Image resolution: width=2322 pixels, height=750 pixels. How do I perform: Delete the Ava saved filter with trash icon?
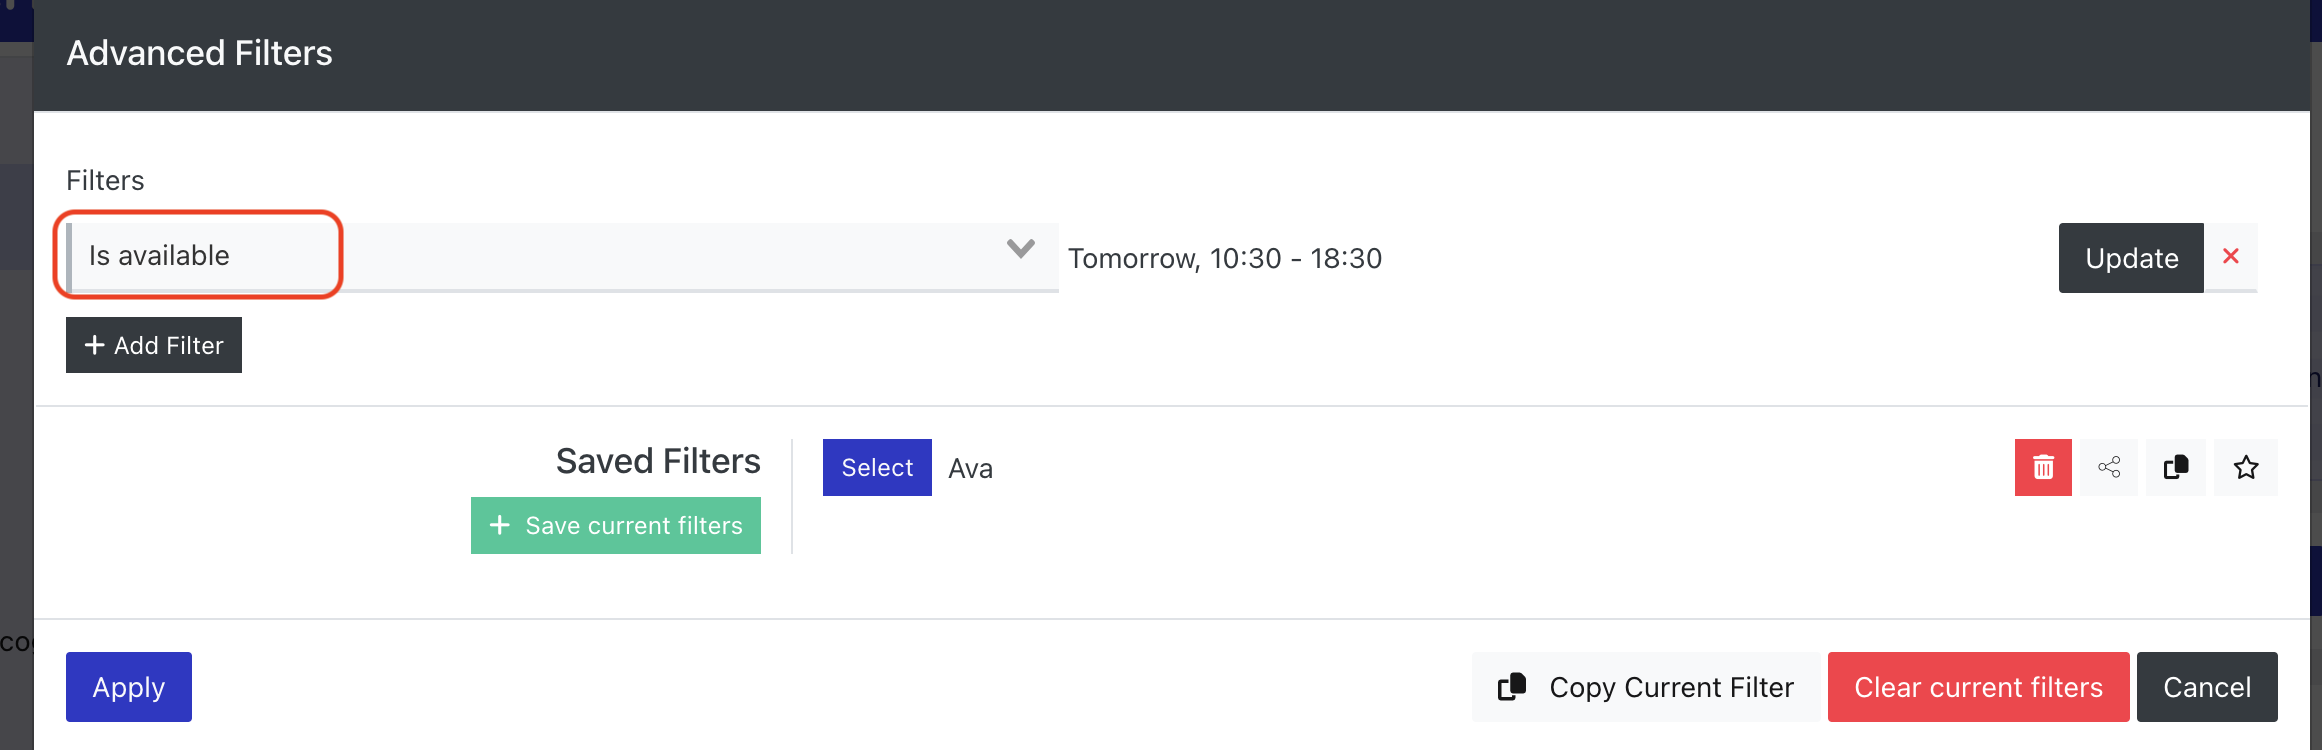[2043, 467]
